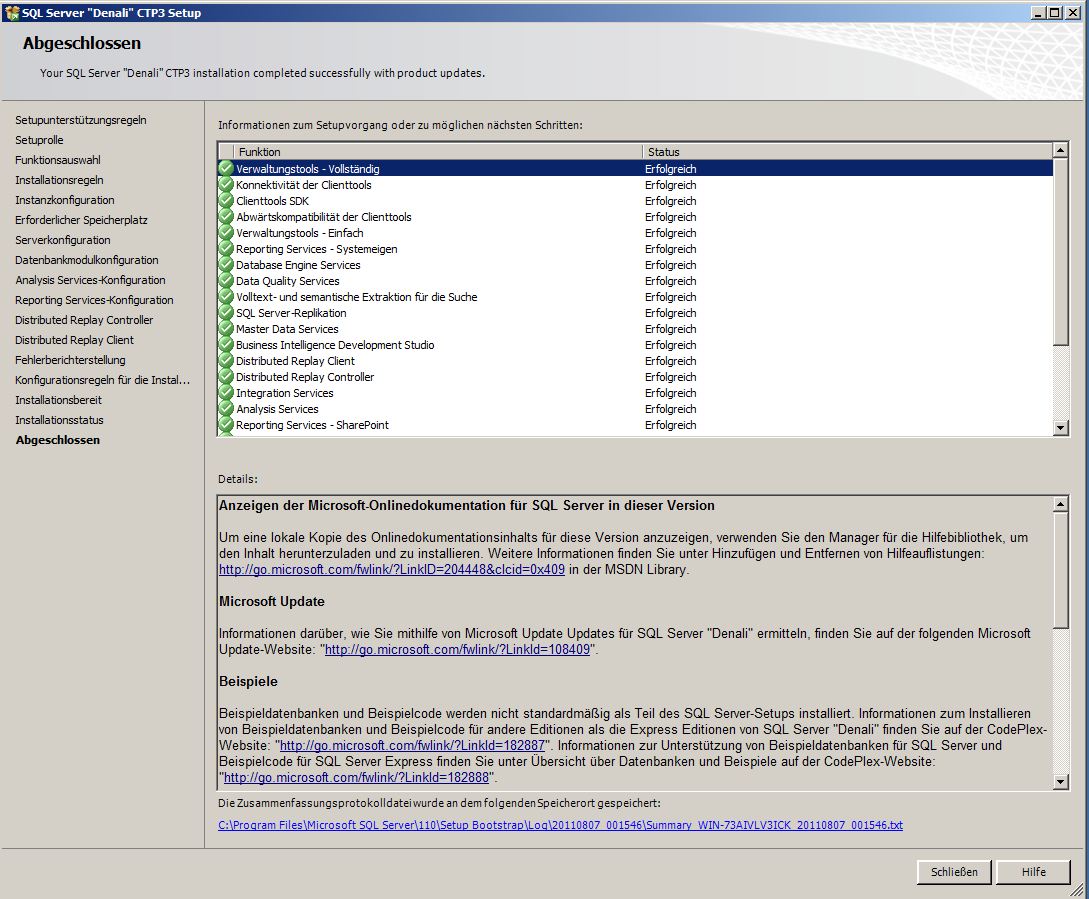Click green check icon for Verwaltungstools - Vollständig

click(226, 168)
